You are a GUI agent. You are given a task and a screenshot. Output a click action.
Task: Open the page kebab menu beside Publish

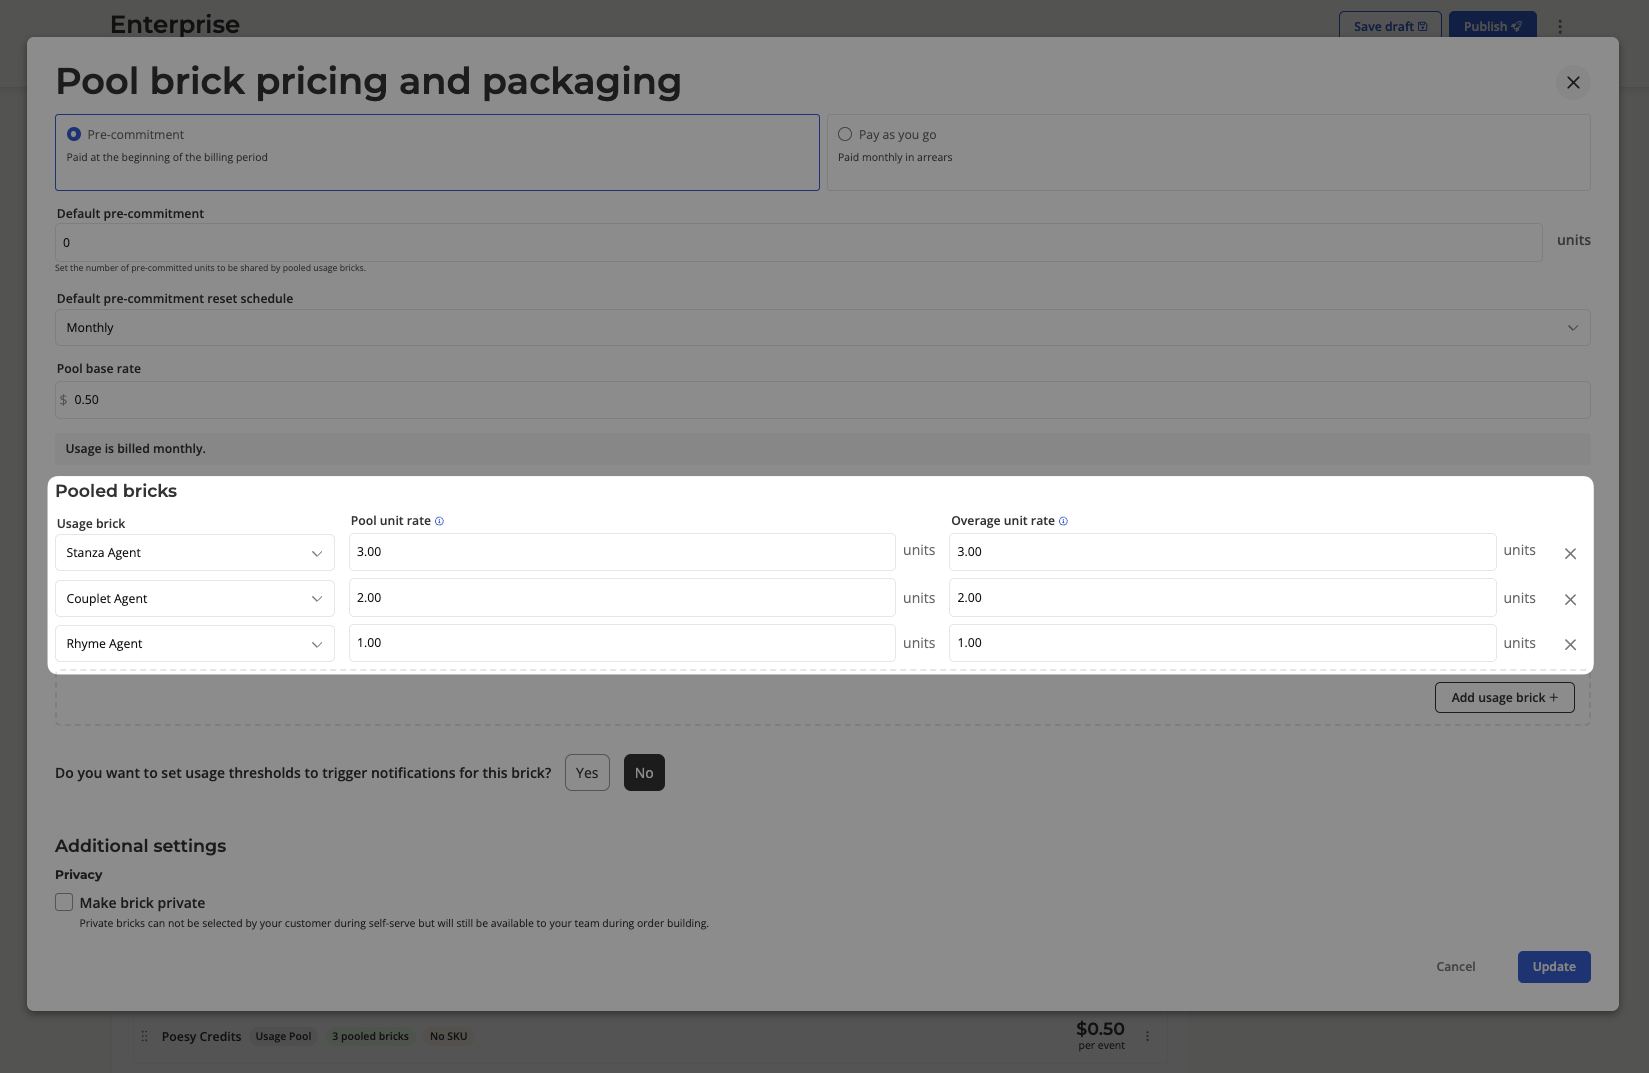coord(1559,27)
